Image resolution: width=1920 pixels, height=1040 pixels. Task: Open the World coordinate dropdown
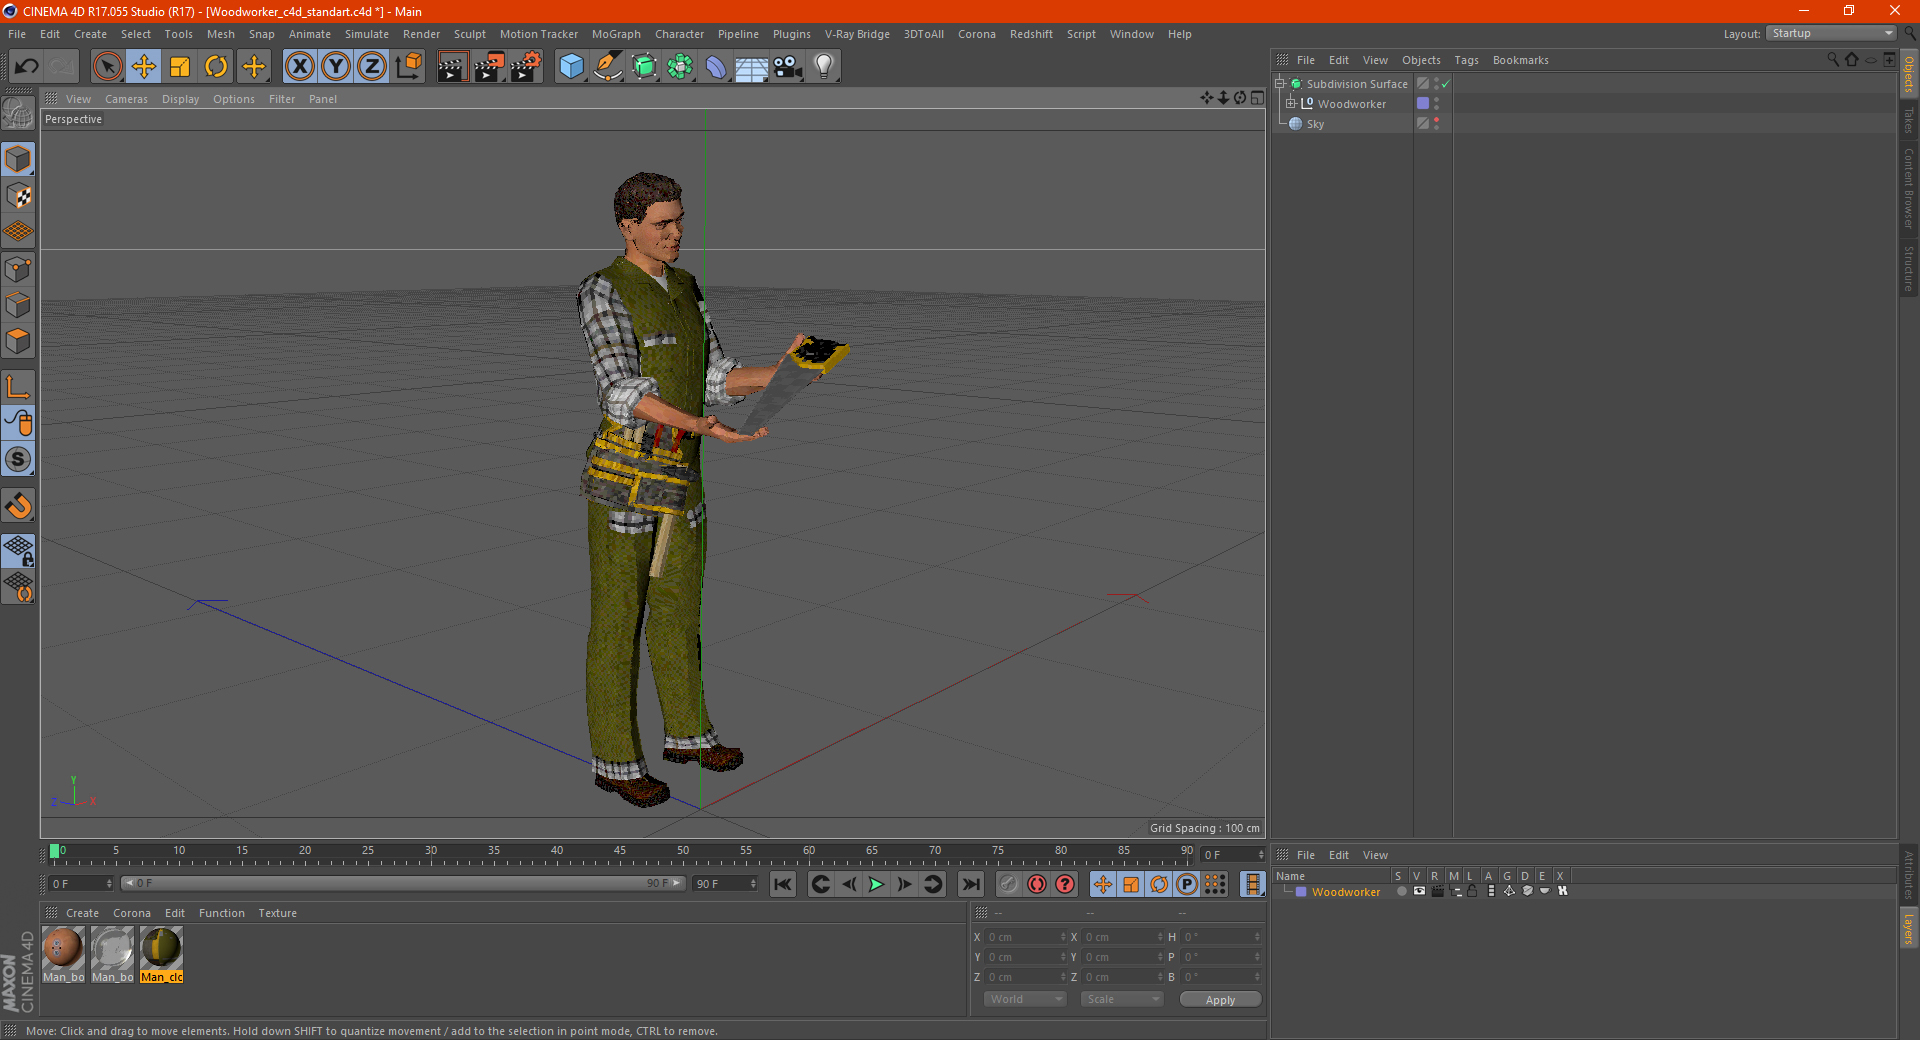click(x=1025, y=999)
